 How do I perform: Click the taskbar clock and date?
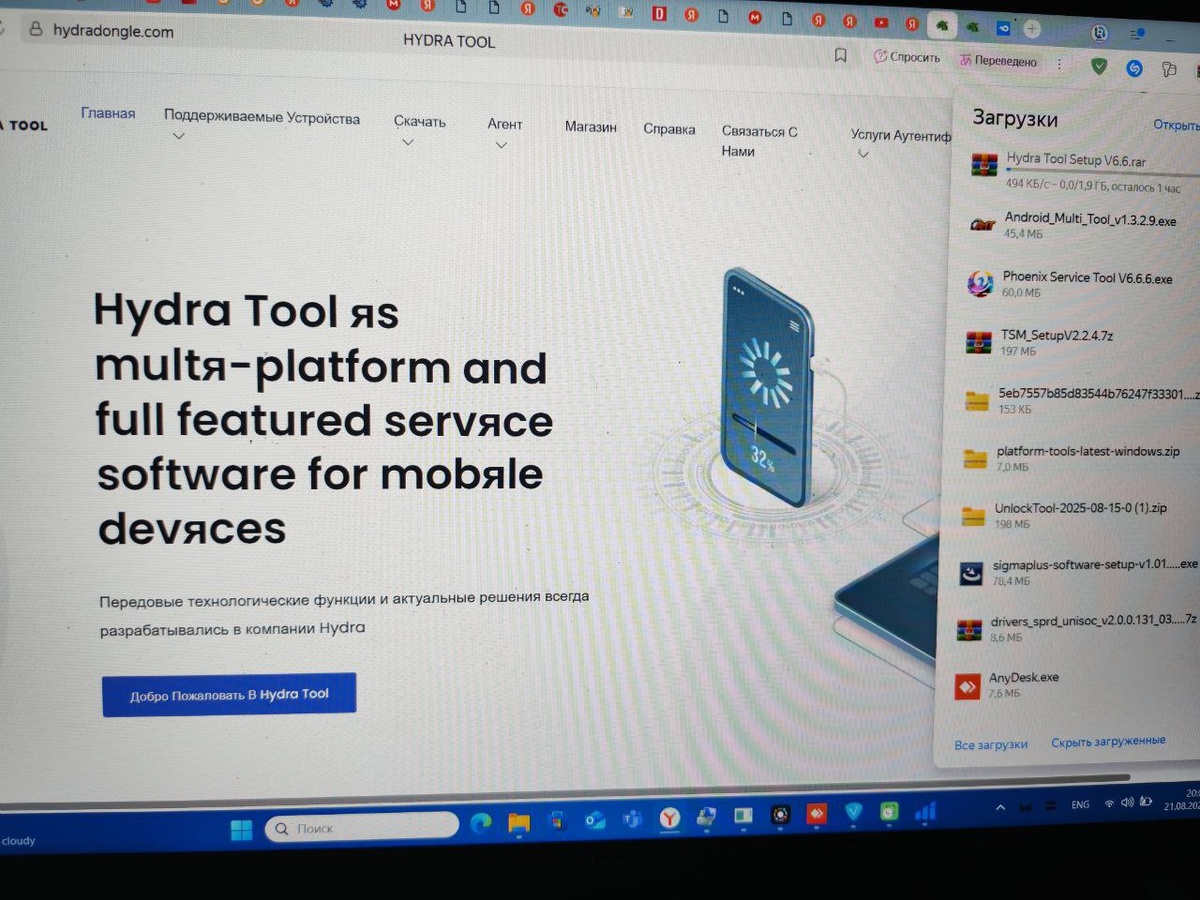pos(1182,798)
